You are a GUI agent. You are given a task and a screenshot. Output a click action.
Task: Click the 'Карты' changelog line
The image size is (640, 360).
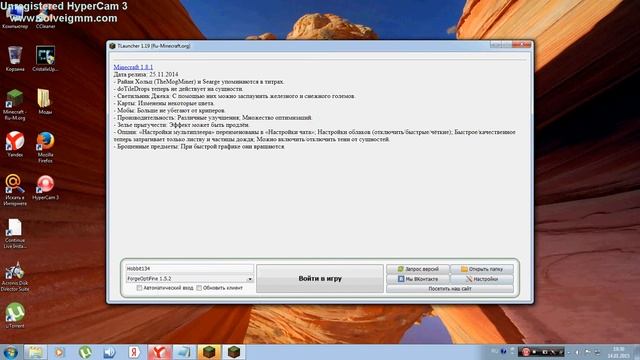click(164, 103)
